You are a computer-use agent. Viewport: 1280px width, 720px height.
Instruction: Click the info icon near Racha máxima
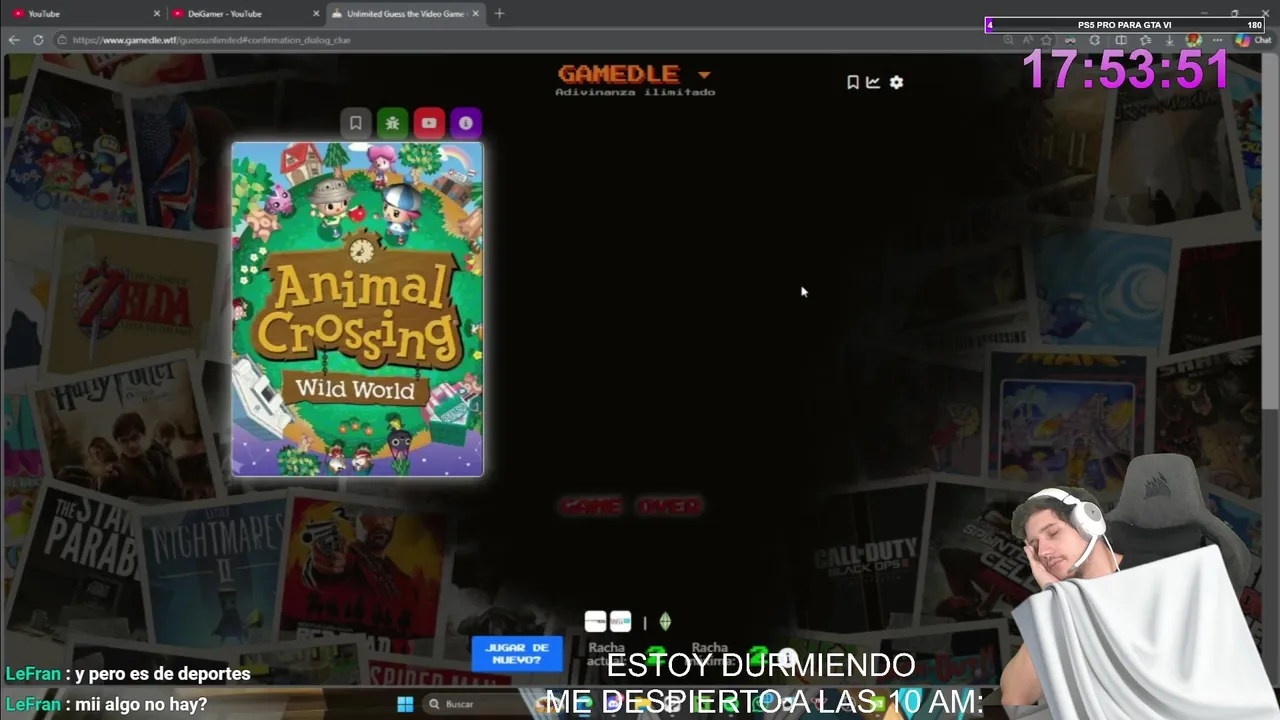788,657
